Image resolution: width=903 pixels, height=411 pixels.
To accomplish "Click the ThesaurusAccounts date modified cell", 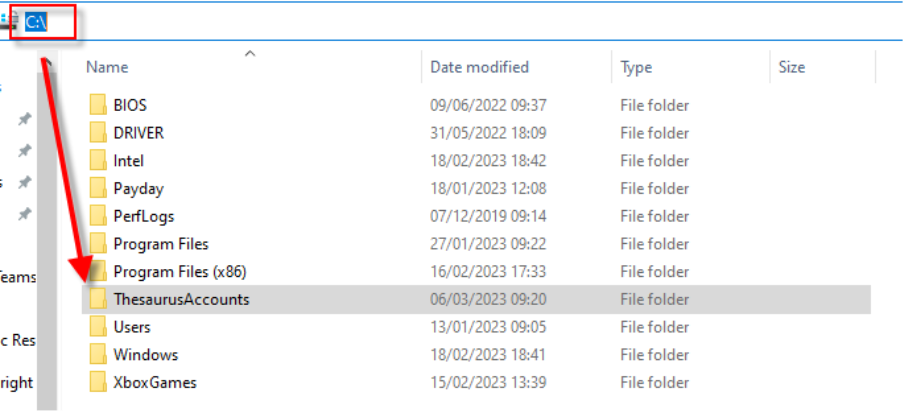I will point(488,299).
